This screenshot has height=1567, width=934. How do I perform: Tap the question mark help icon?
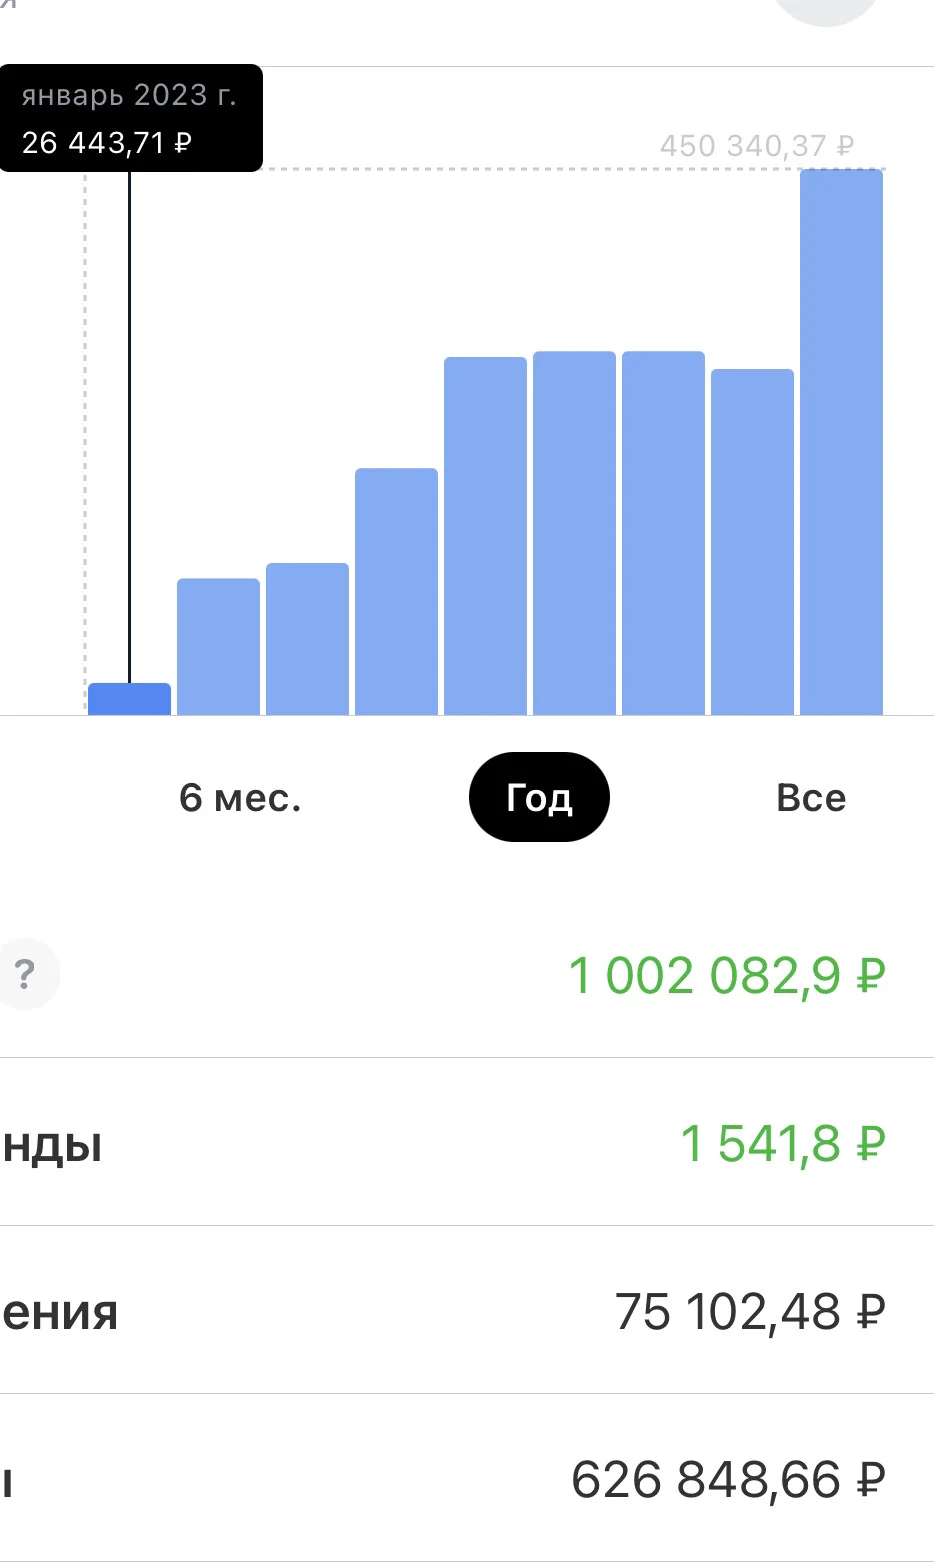coord(26,973)
